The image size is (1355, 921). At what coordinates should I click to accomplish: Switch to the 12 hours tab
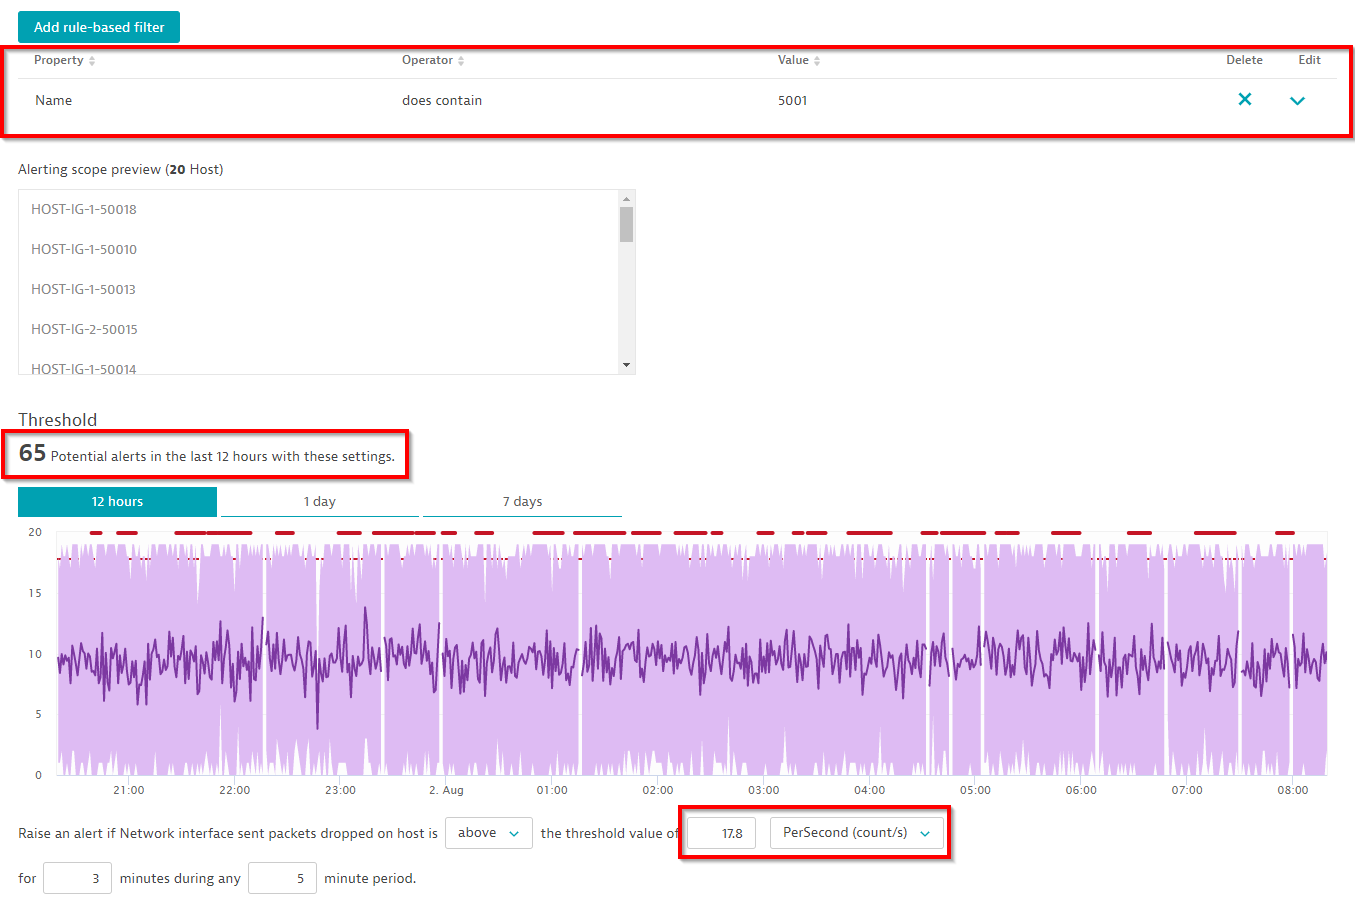click(x=117, y=501)
